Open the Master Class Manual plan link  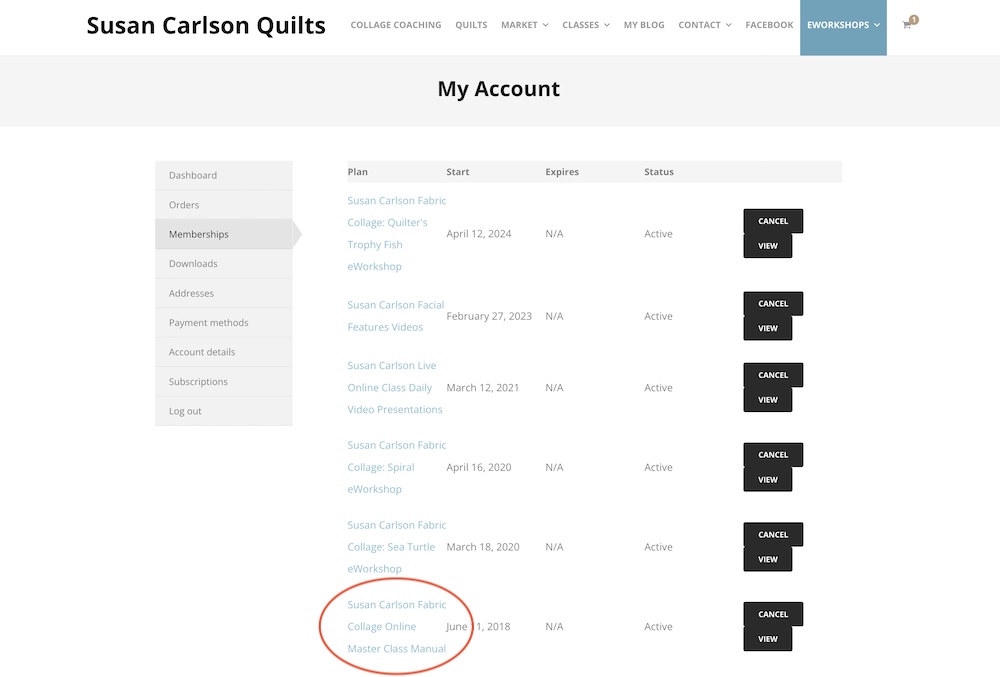tap(396, 627)
